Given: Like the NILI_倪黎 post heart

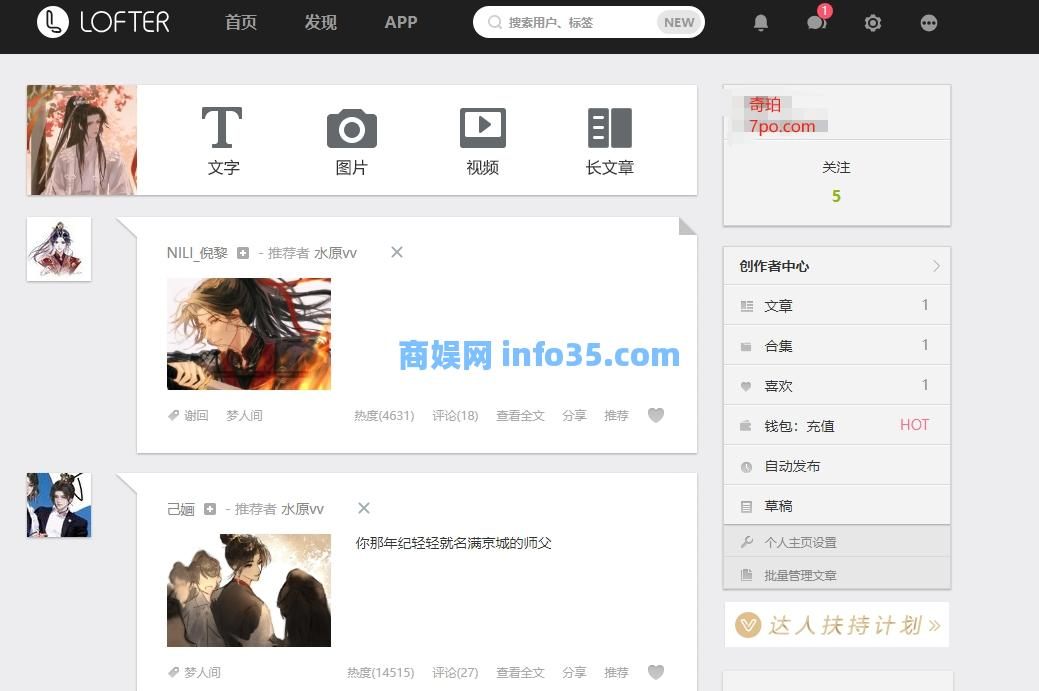Looking at the screenshot, I should (x=656, y=415).
